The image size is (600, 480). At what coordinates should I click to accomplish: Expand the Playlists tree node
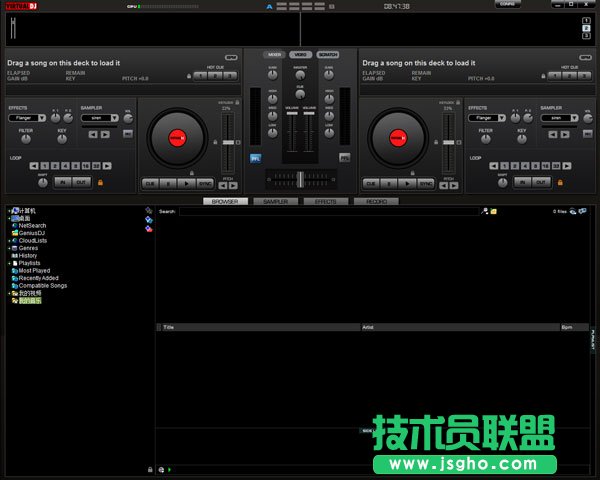pos(9,263)
